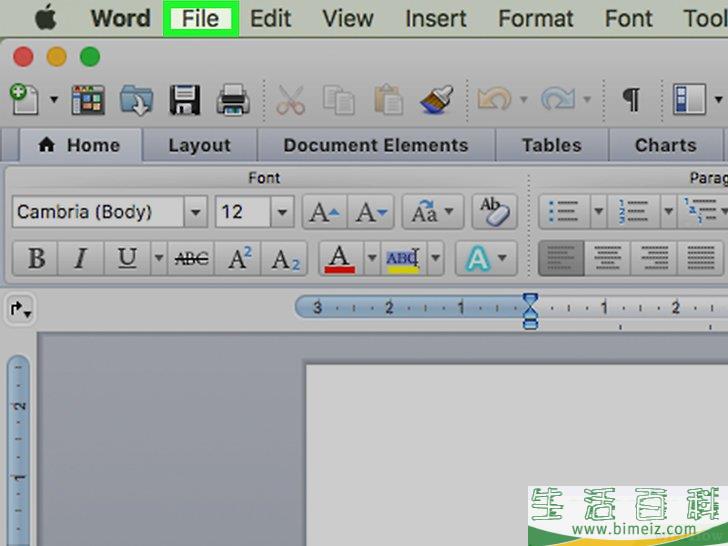Decrease font size with shrink button
Screen dimensions: 728x546
371,212
